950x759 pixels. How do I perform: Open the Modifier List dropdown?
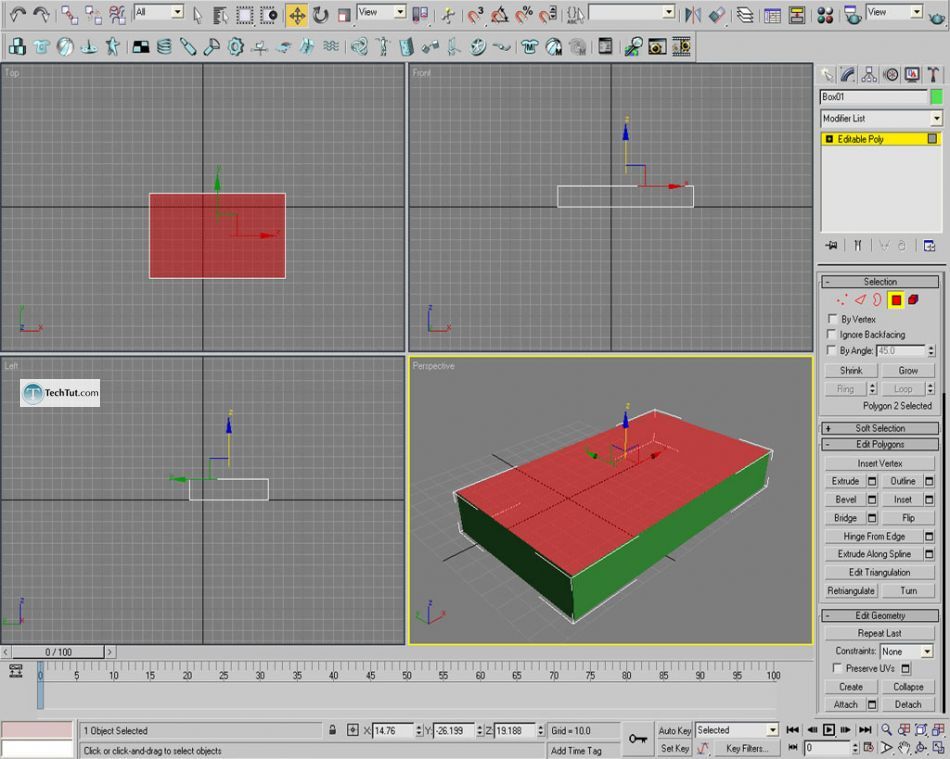coord(936,118)
